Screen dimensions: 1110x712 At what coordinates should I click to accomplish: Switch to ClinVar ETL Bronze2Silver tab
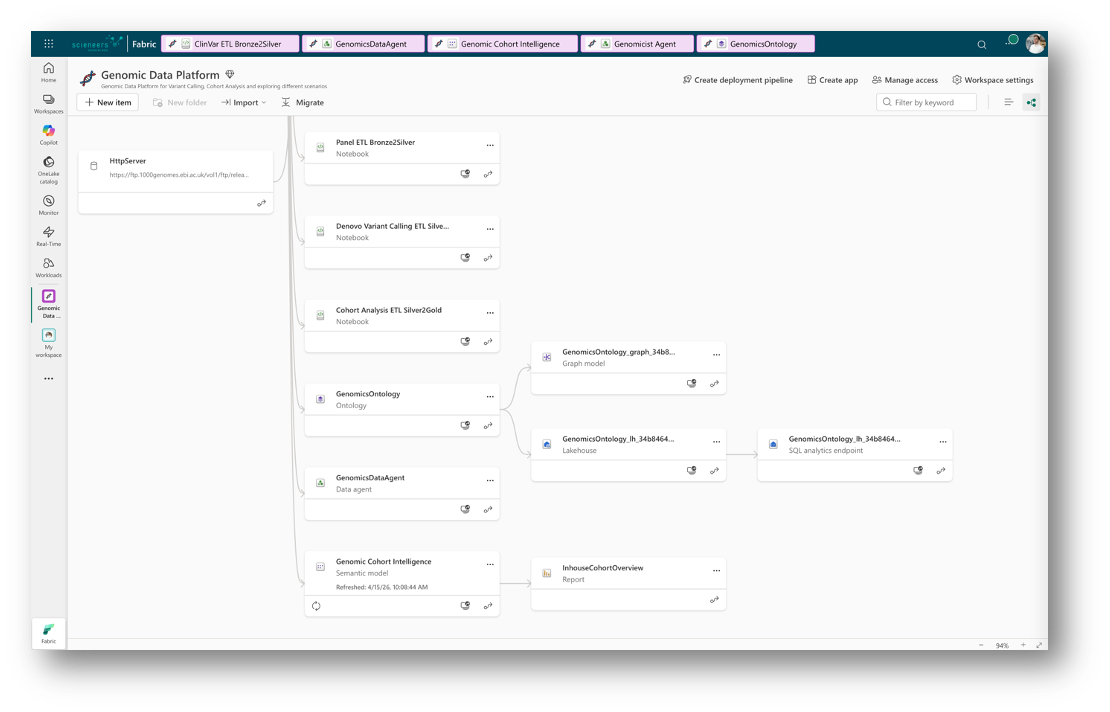(230, 44)
